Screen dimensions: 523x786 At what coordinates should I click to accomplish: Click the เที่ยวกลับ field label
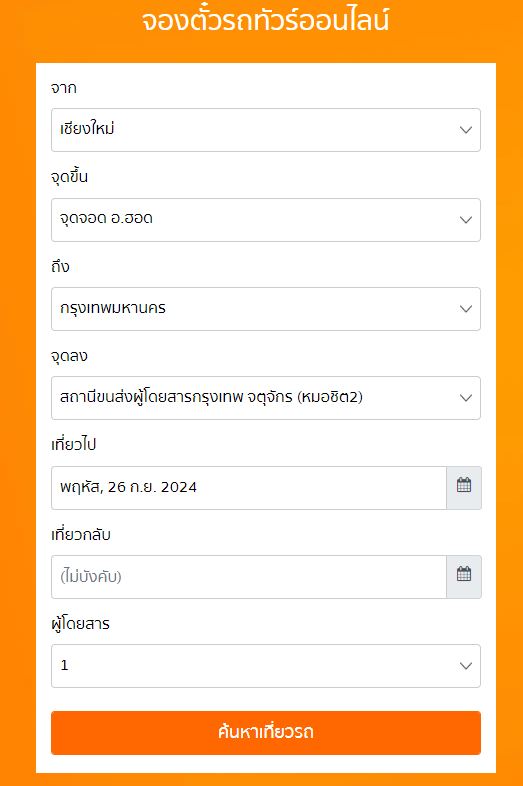pyautogui.click(x=81, y=534)
